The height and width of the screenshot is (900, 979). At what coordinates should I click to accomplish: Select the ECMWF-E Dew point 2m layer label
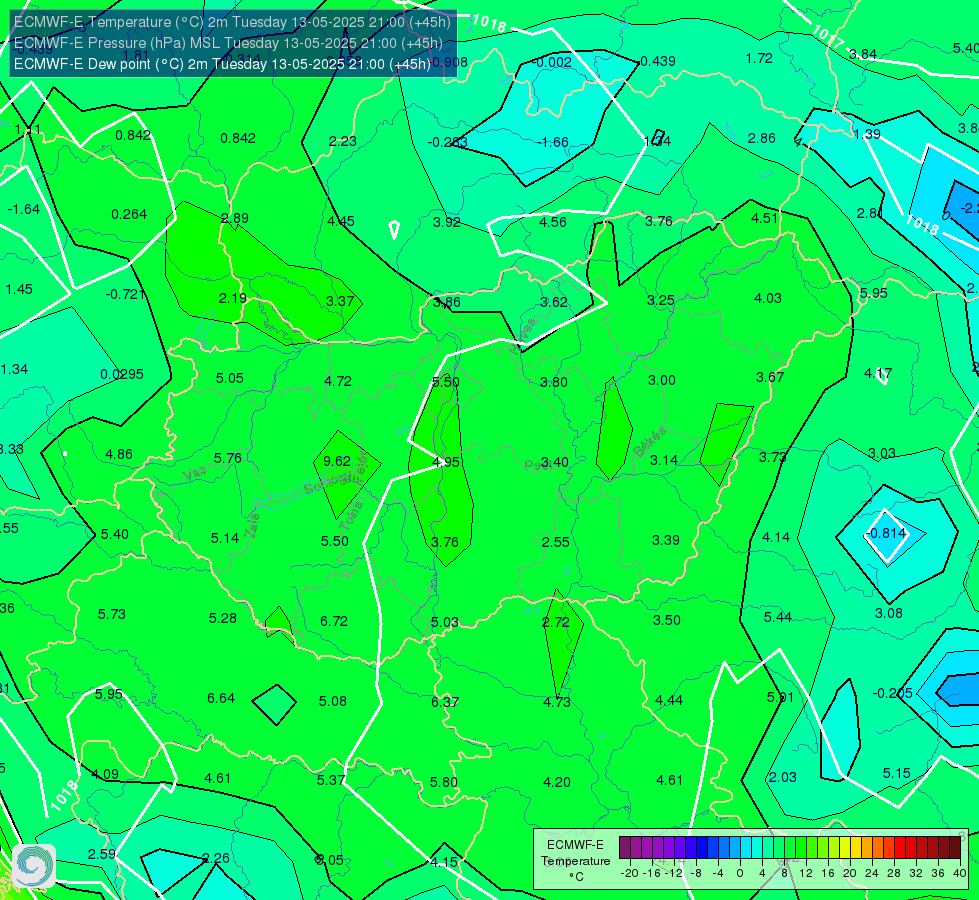pyautogui.click(x=222, y=64)
